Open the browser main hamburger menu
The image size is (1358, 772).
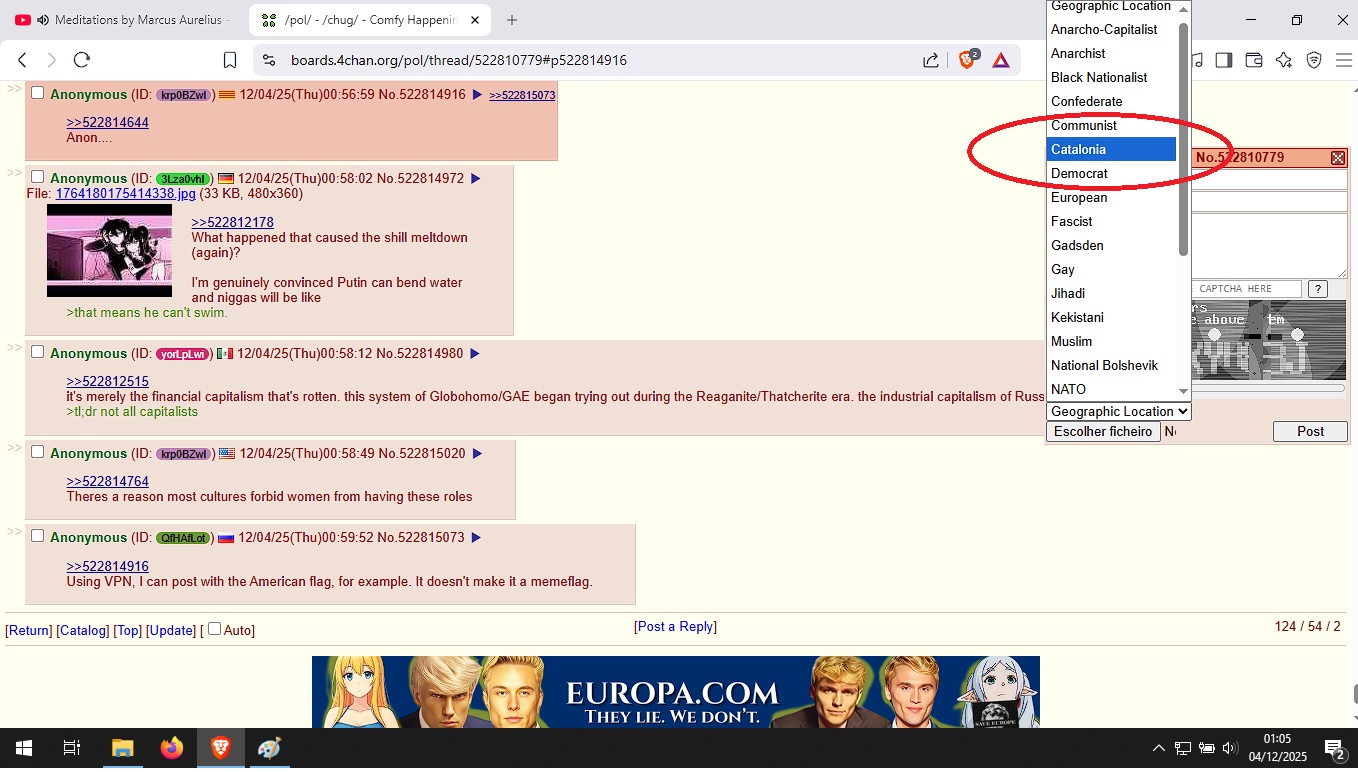coord(1342,60)
